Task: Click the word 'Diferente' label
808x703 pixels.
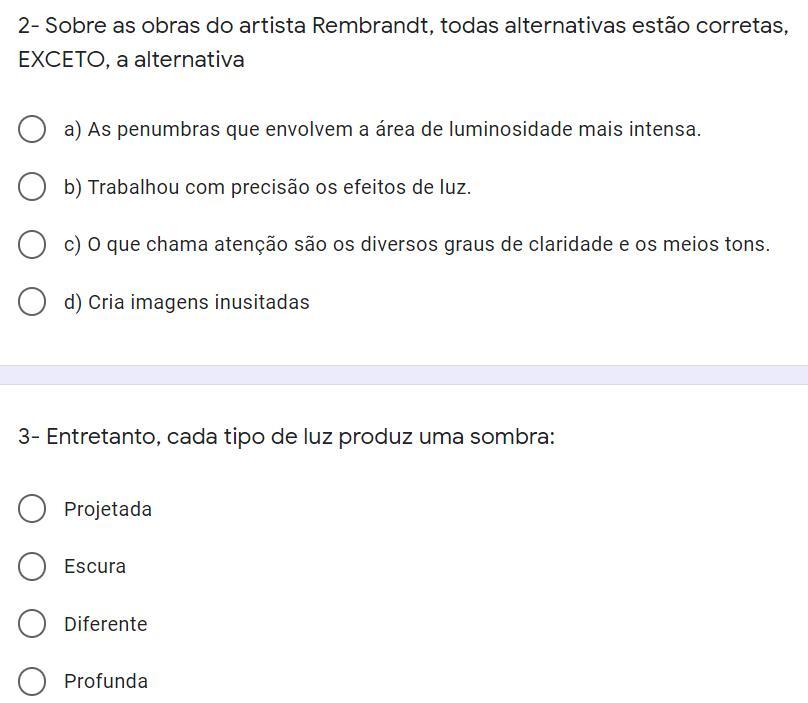Action: (x=105, y=625)
